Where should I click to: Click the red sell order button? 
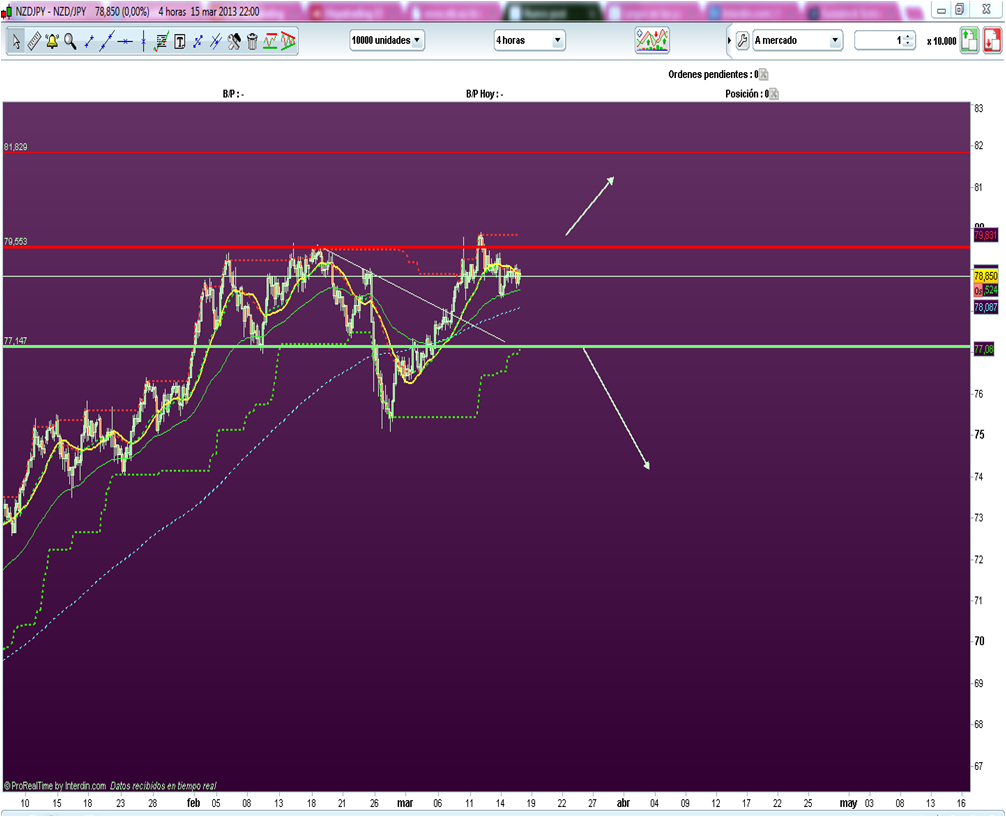click(992, 40)
